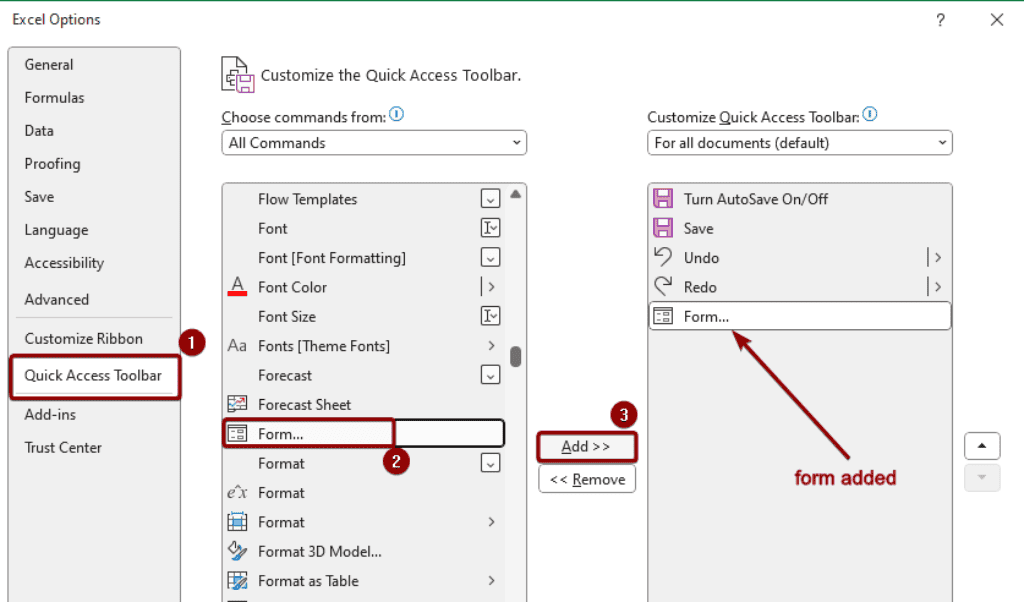
Task: Click the info icon beside Choose commands from
Action: (x=397, y=115)
